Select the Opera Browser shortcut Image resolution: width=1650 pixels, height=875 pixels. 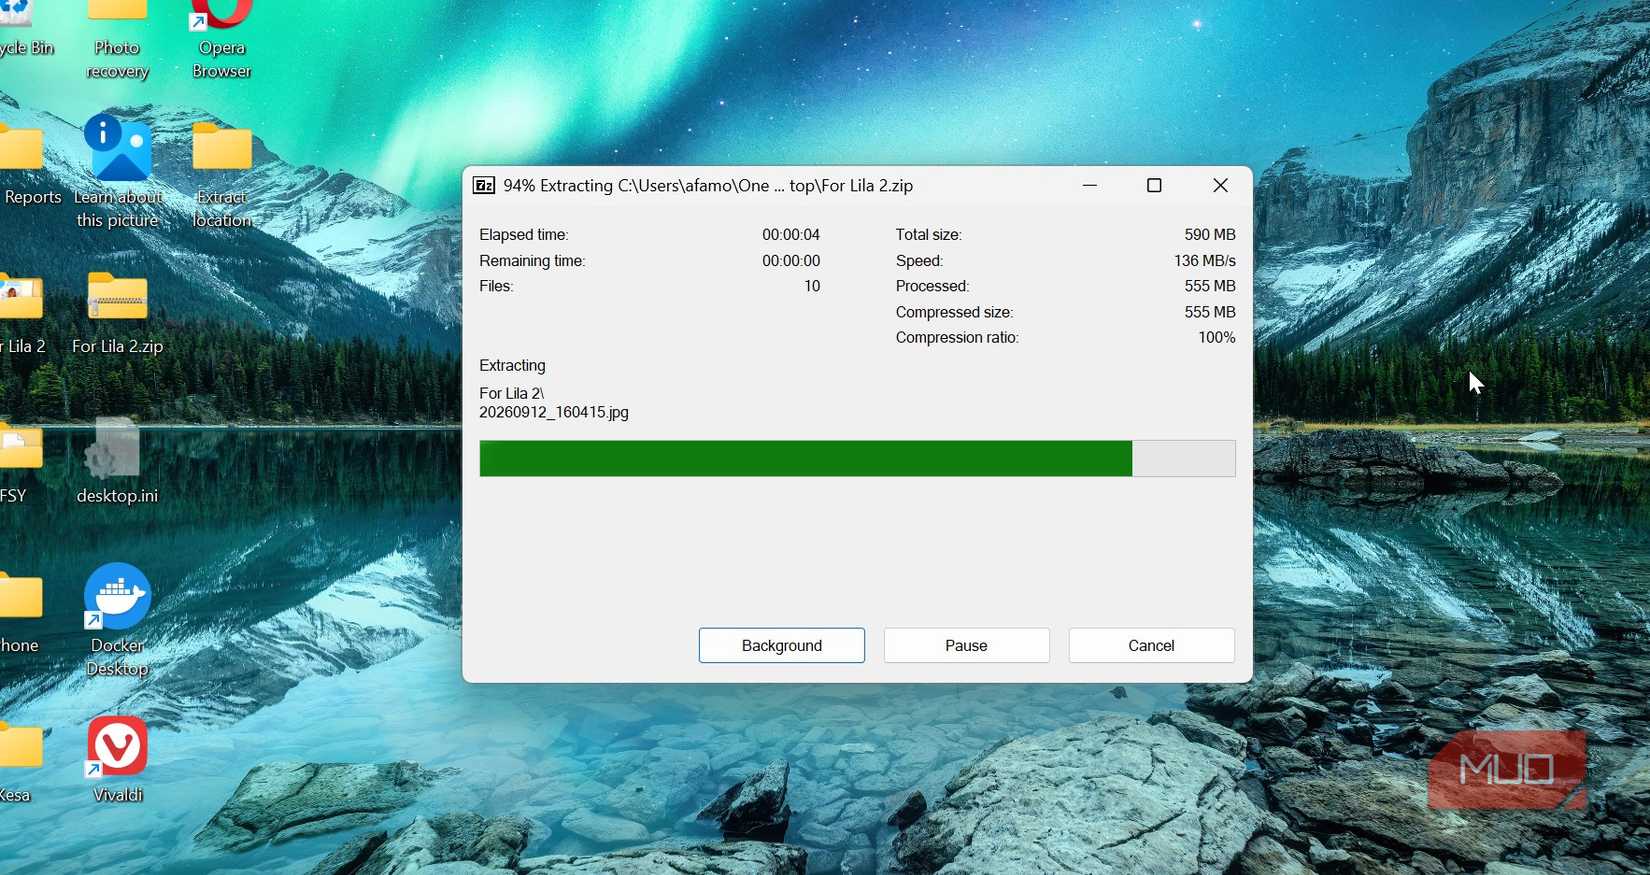(221, 40)
